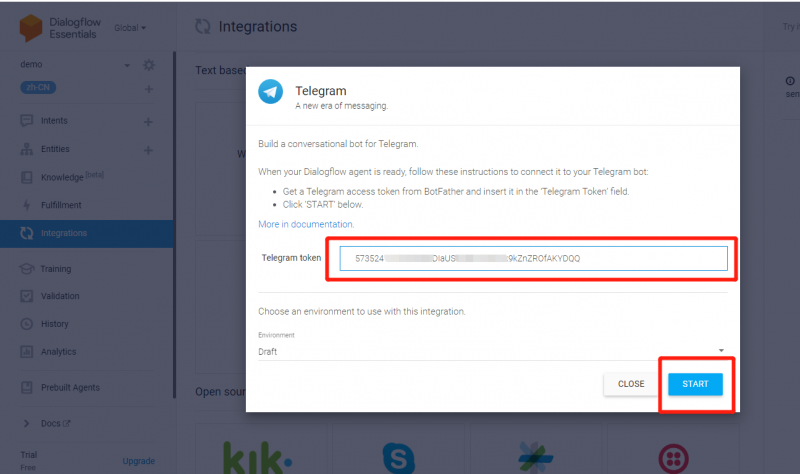The image size is (800, 474).
Task: Click the Telegram paper plane logo
Action: coord(270,92)
